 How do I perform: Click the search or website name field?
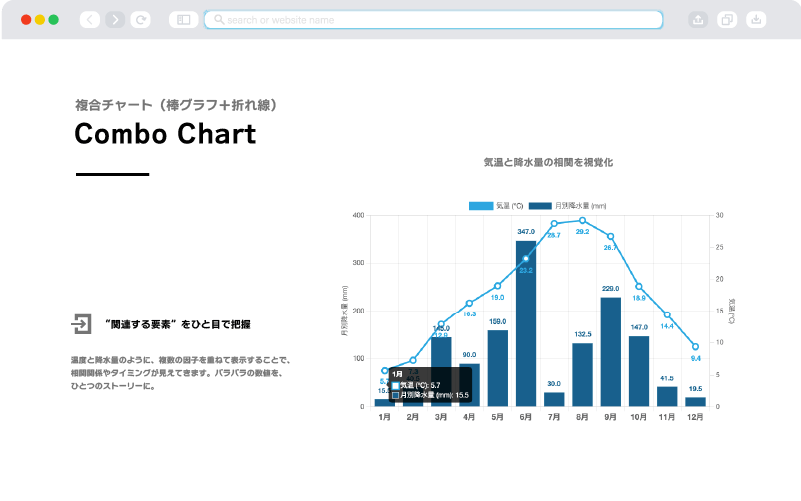[x=433, y=19]
